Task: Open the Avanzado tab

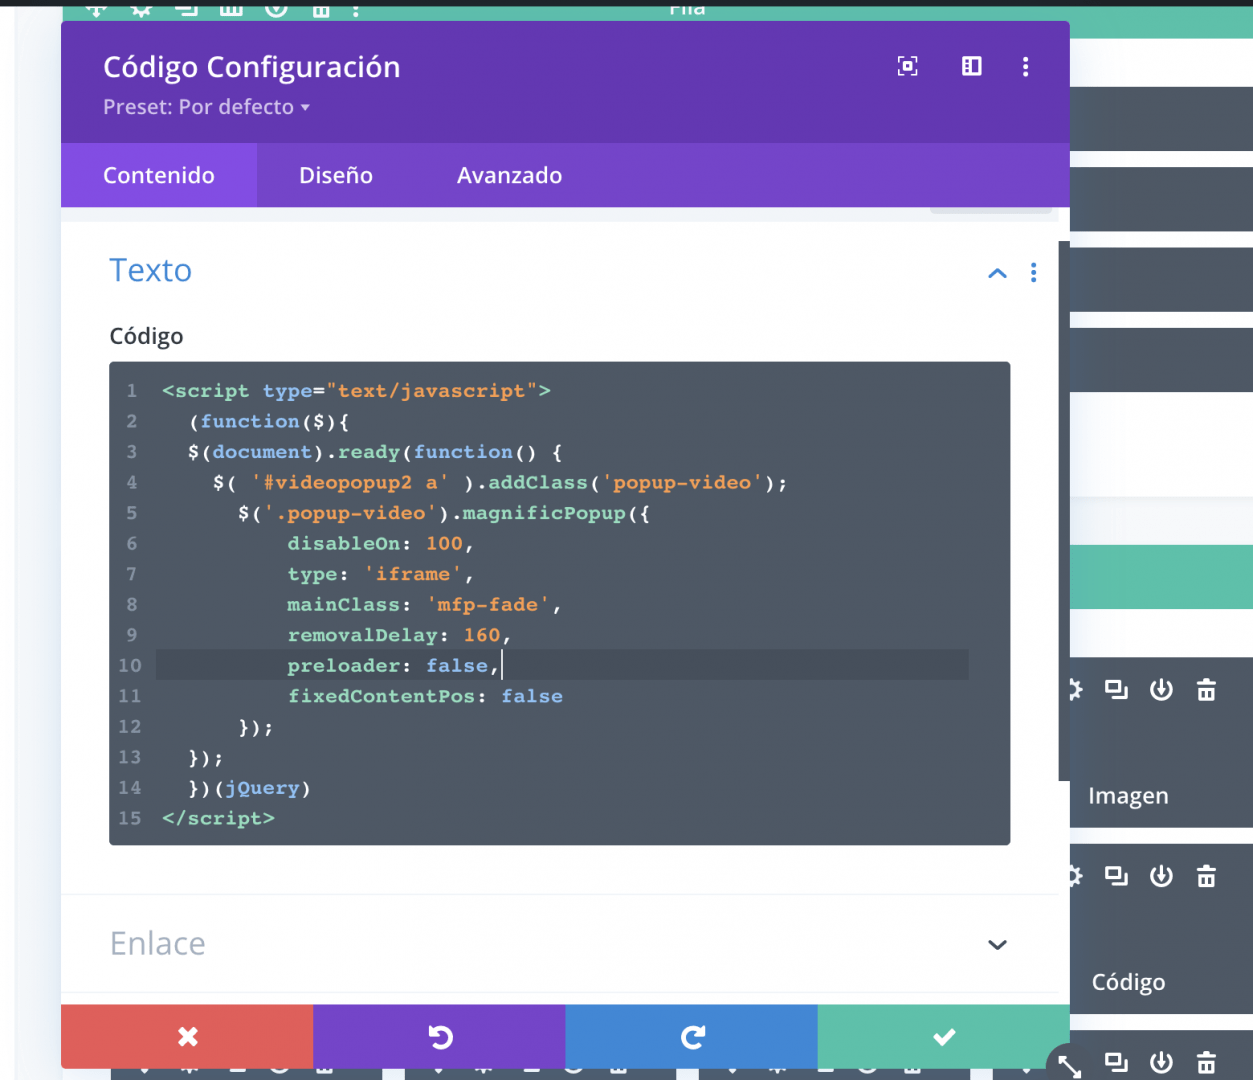Action: point(509,175)
